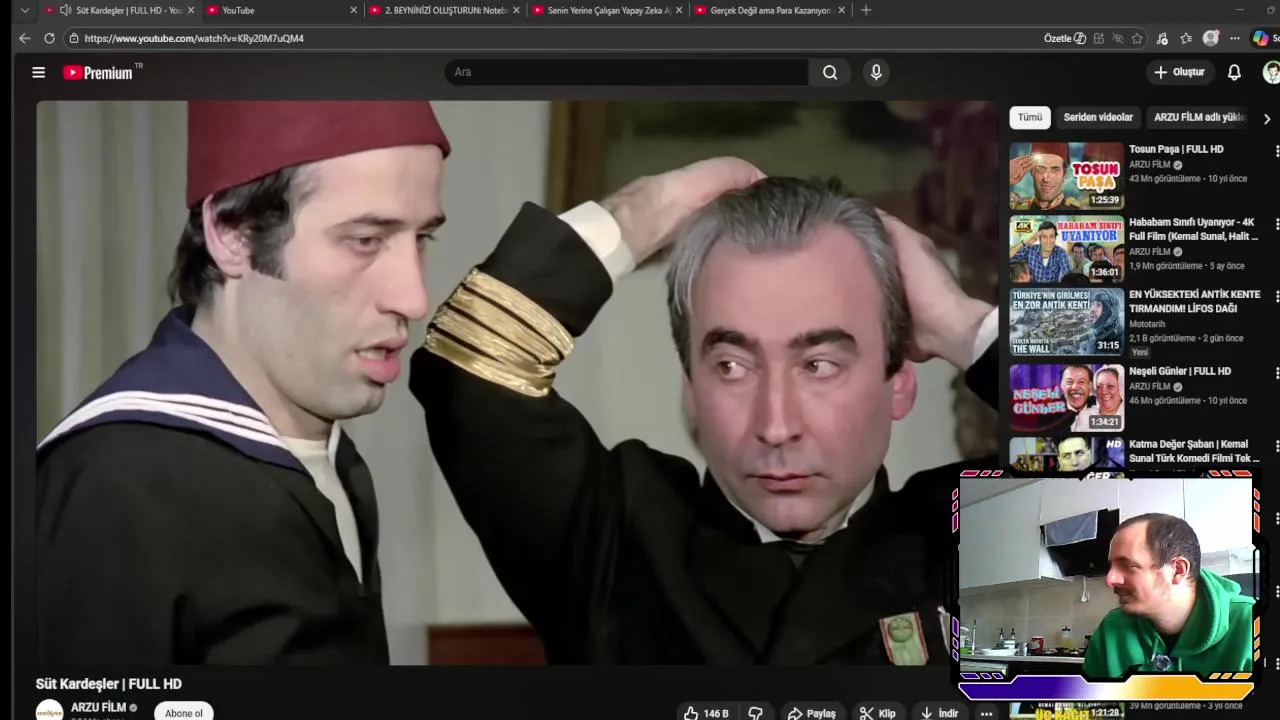Screen dimensions: 1280x720
Task: Open more actions (three dots) under the video
Action: [x=986, y=713]
